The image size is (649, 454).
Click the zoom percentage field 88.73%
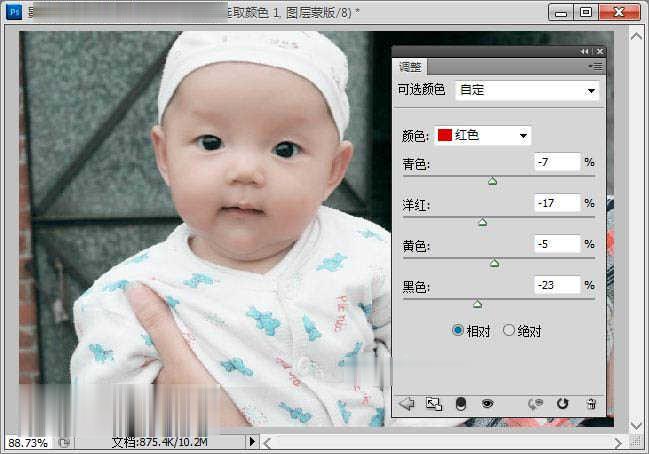(x=28, y=443)
